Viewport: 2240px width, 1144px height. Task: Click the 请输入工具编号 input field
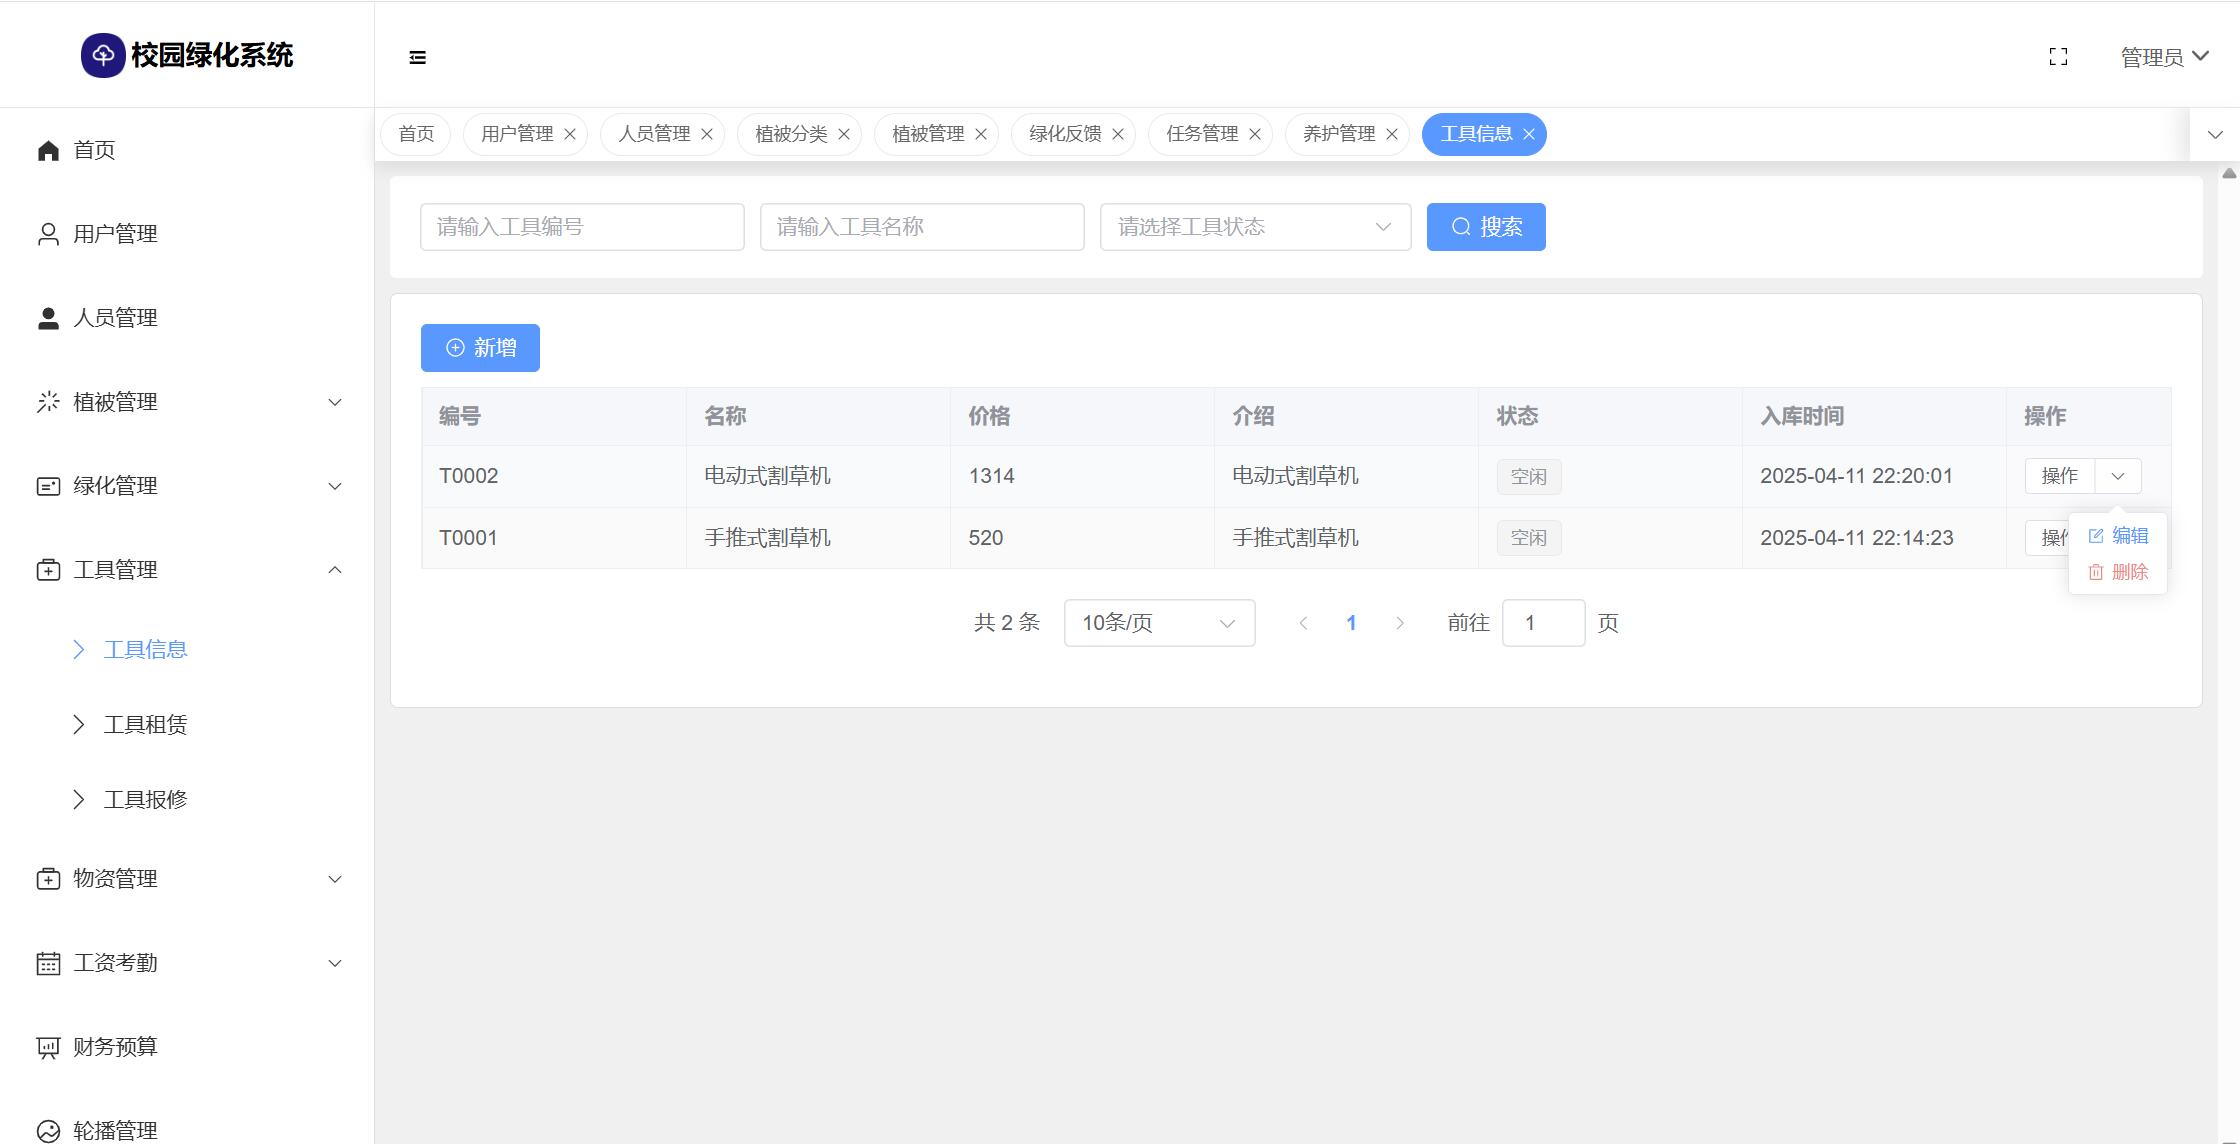pos(582,227)
